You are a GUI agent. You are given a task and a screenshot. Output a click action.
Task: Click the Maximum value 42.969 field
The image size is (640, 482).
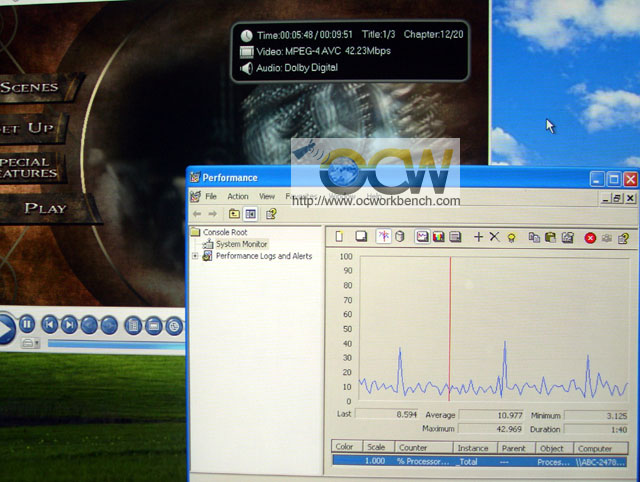pyautogui.click(x=491, y=429)
